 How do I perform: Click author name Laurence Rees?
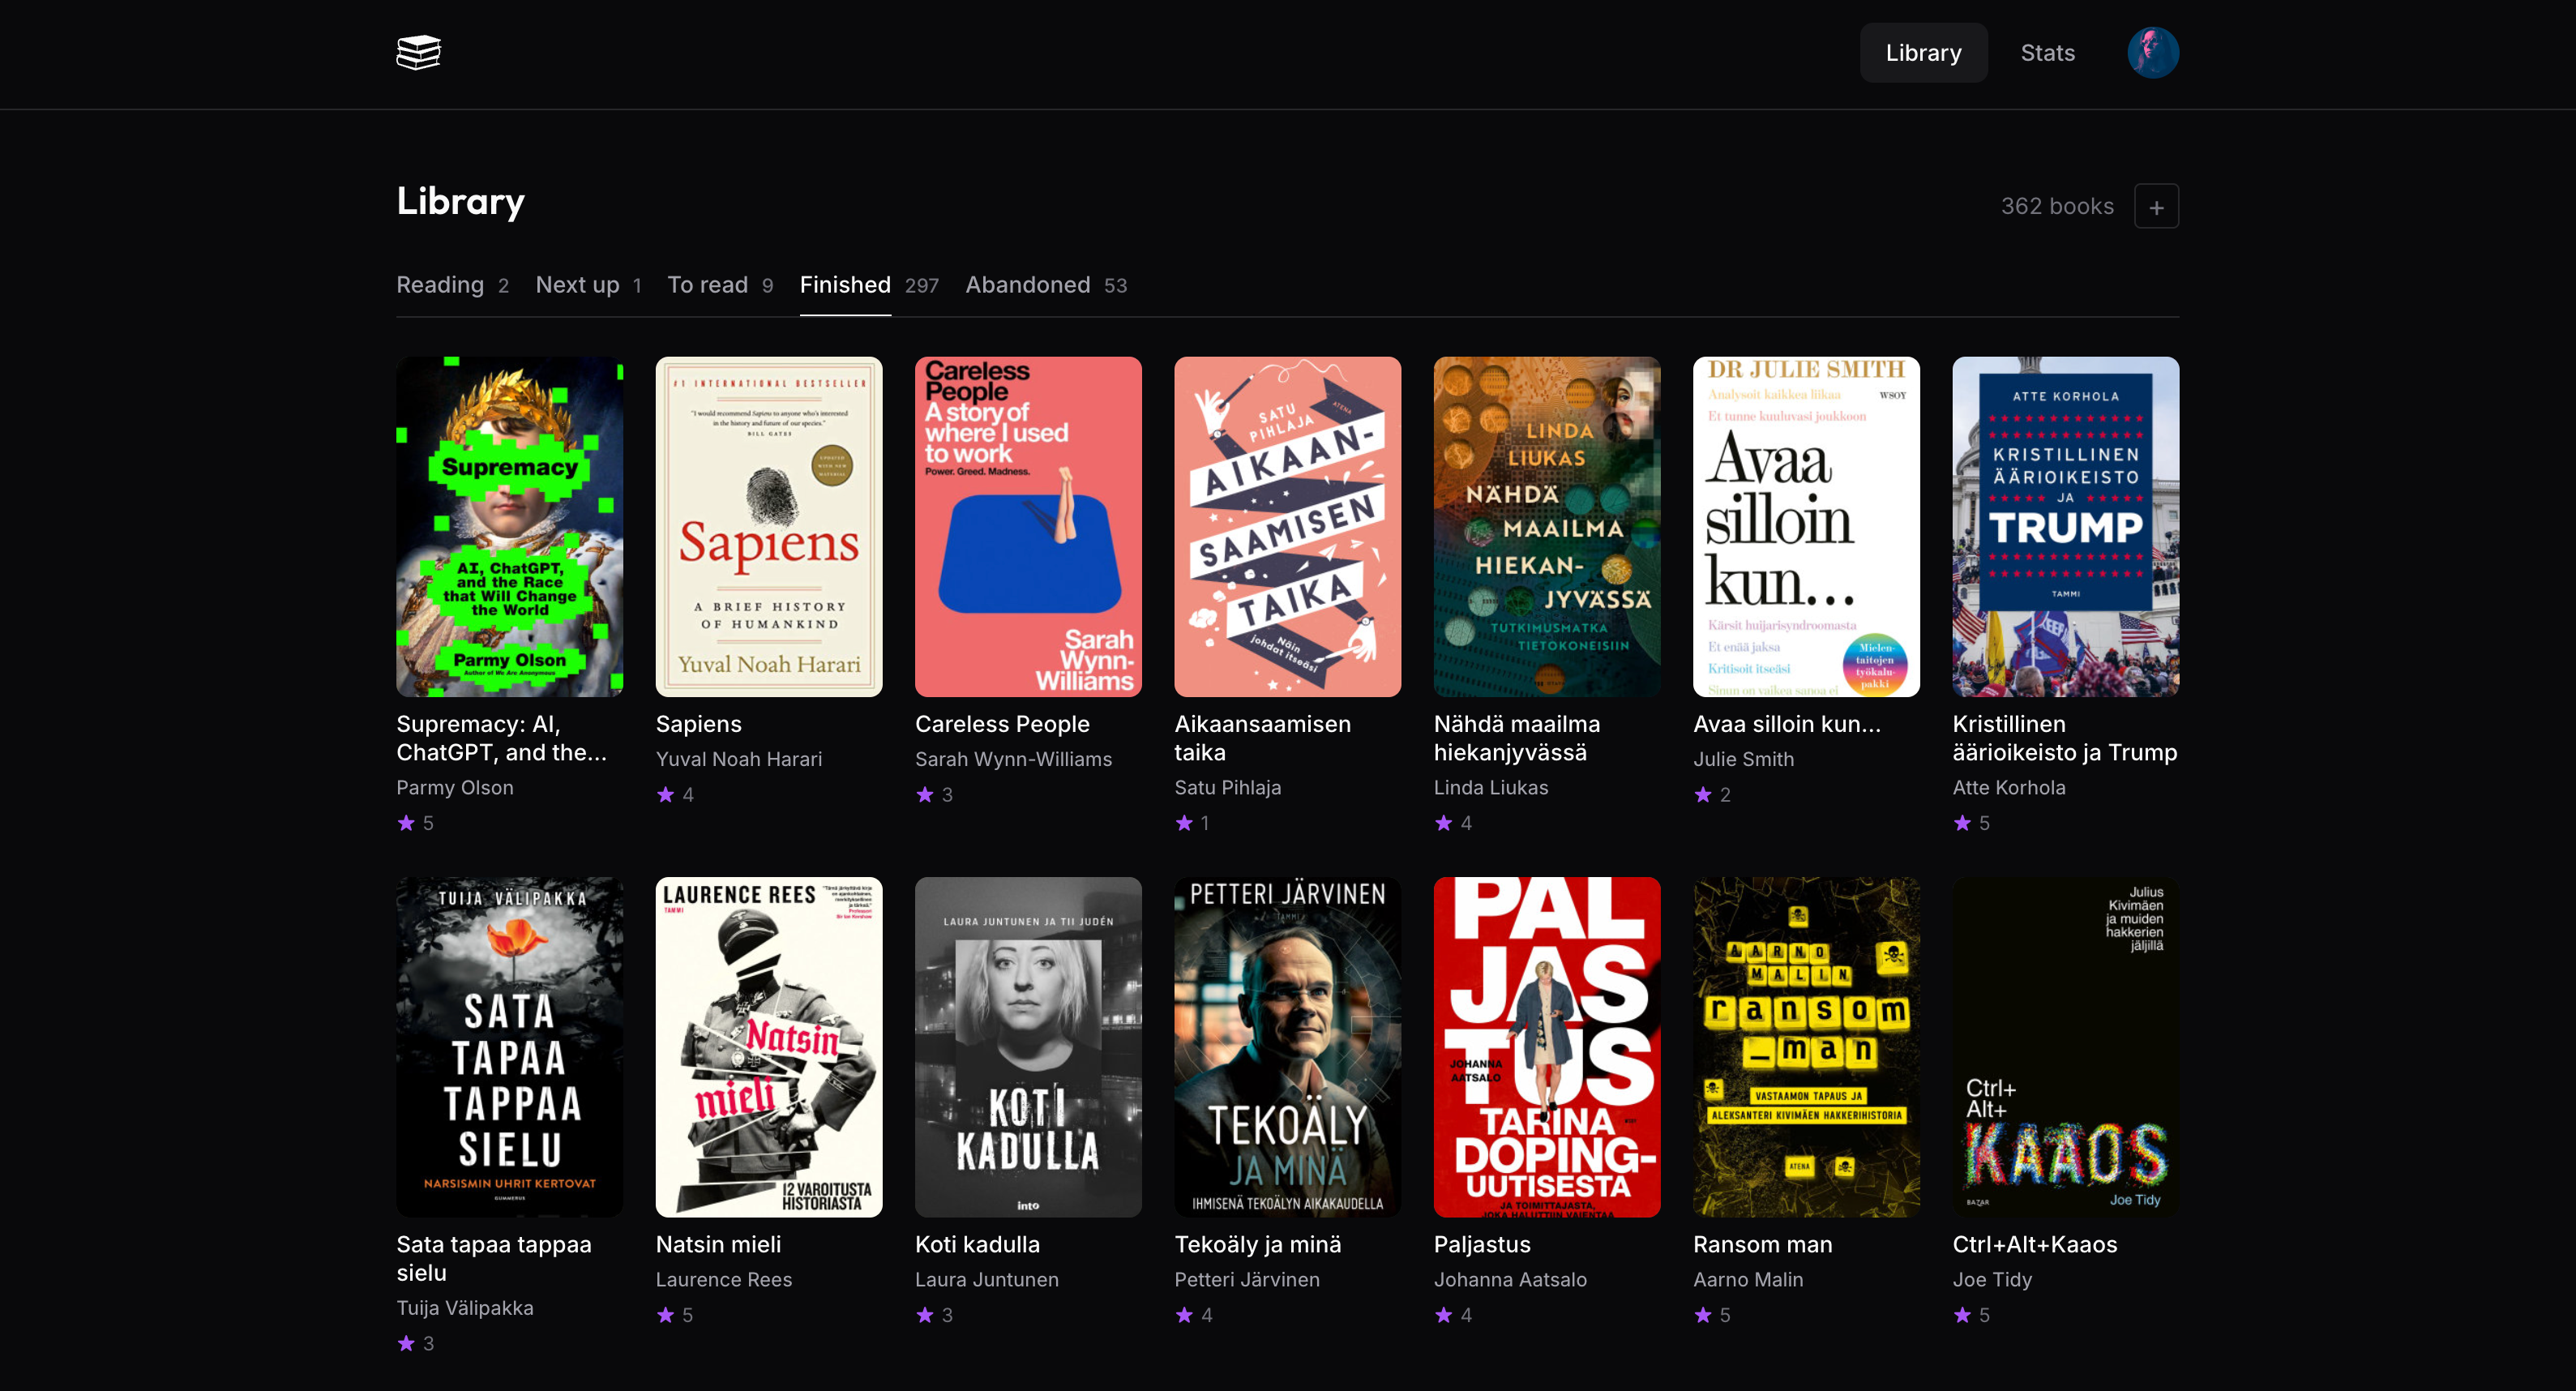[724, 1279]
